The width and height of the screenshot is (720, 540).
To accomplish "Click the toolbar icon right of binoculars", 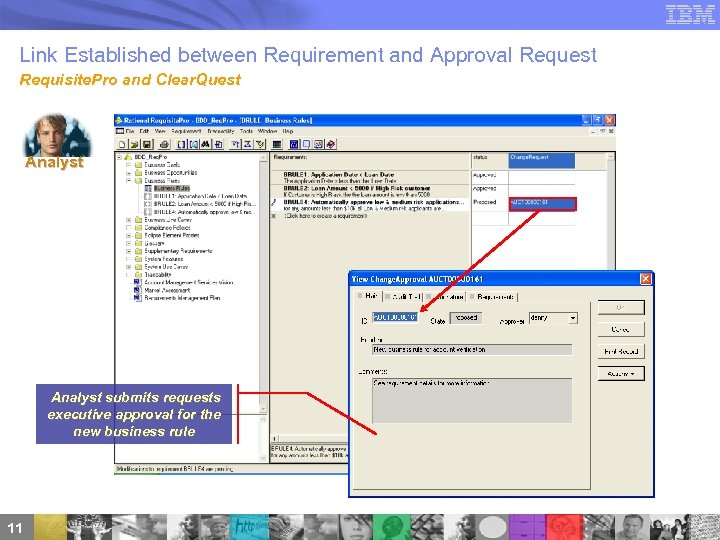I will point(219,144).
